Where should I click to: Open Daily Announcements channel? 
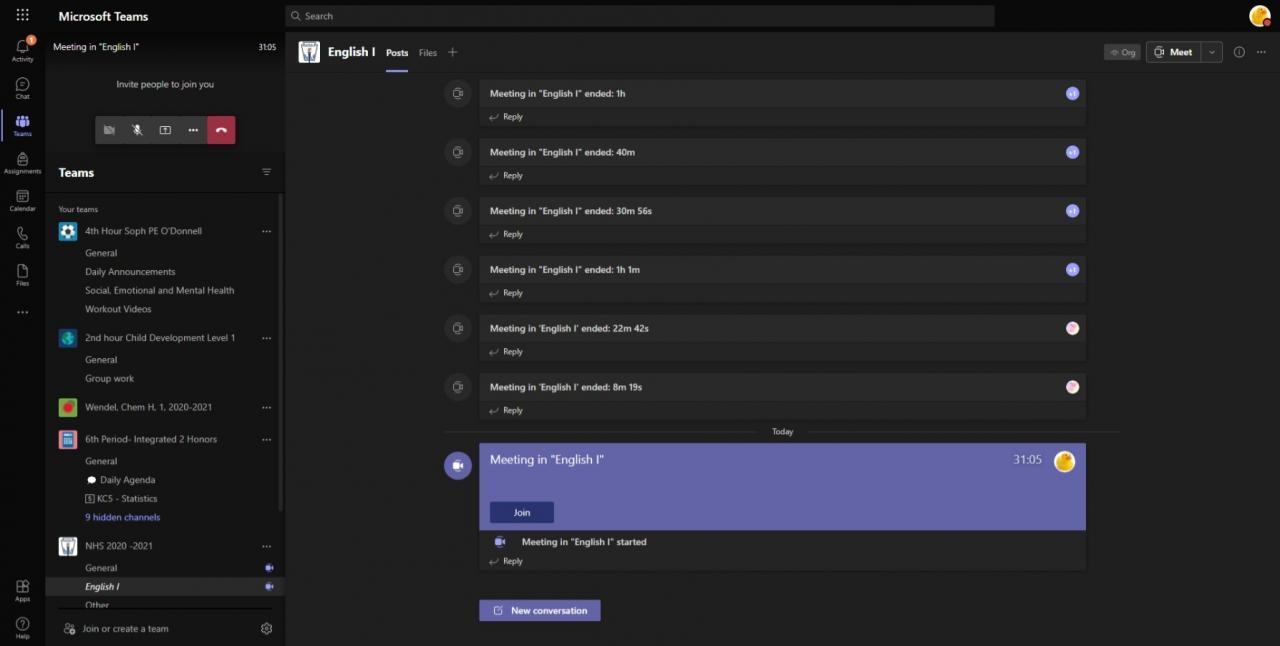click(x=130, y=272)
